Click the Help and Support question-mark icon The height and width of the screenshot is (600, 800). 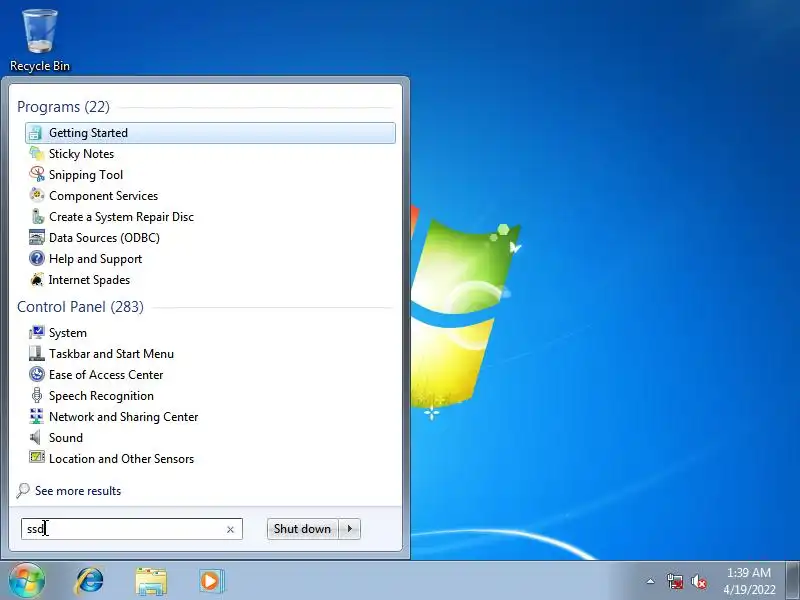(36, 258)
